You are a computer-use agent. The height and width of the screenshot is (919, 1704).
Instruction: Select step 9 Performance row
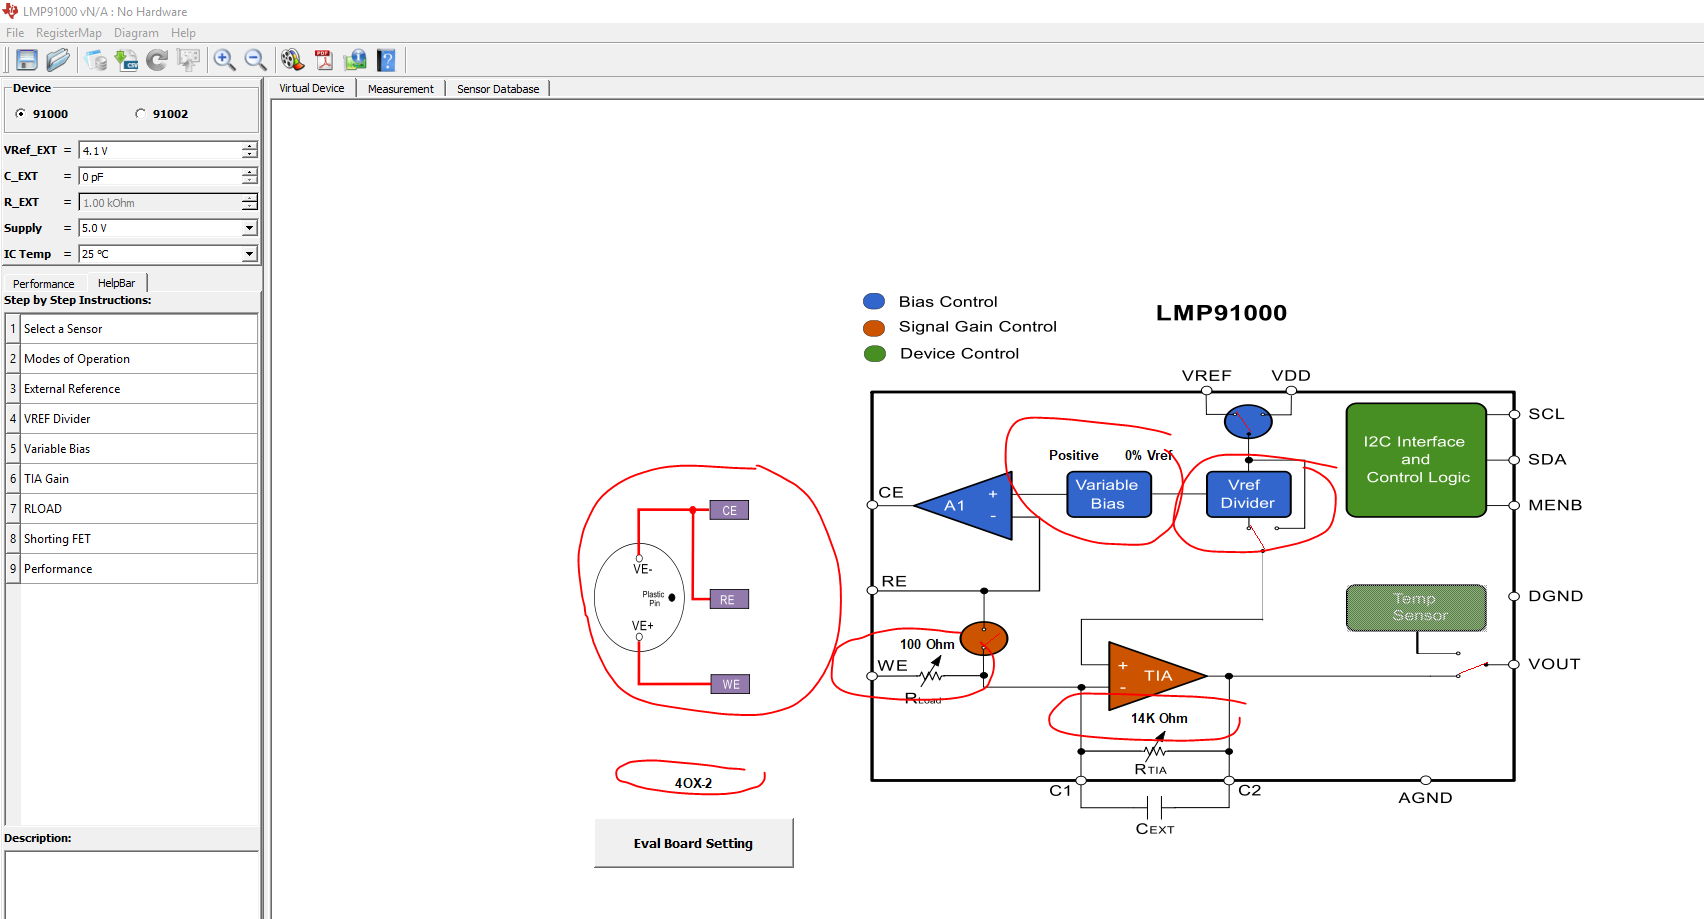(131, 569)
